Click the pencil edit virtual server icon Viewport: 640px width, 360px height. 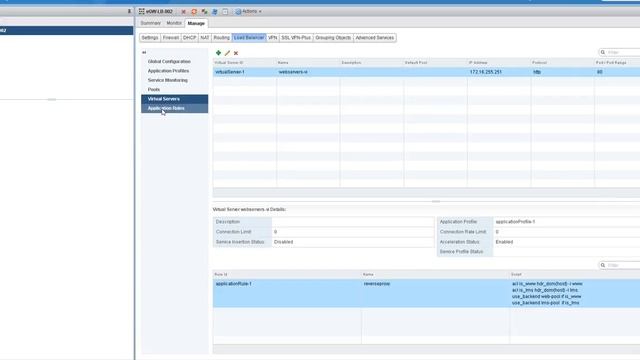227,53
